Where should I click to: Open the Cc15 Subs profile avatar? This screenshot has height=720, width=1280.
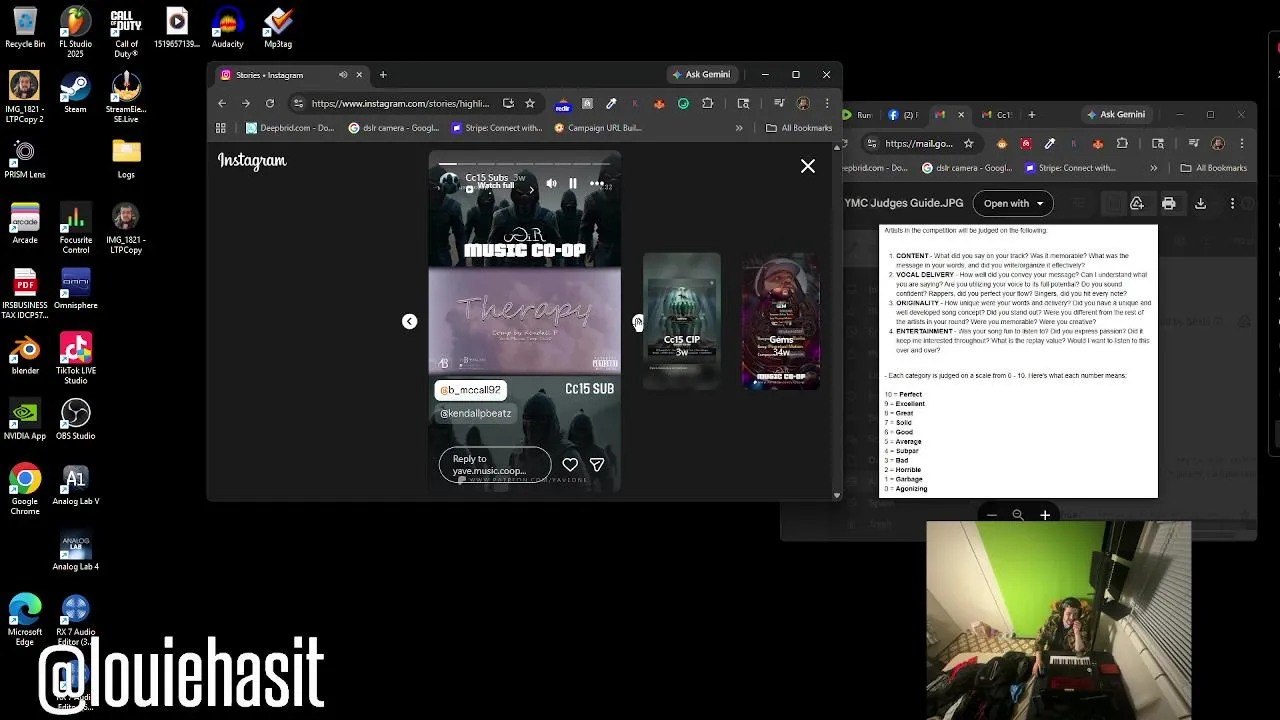449,182
